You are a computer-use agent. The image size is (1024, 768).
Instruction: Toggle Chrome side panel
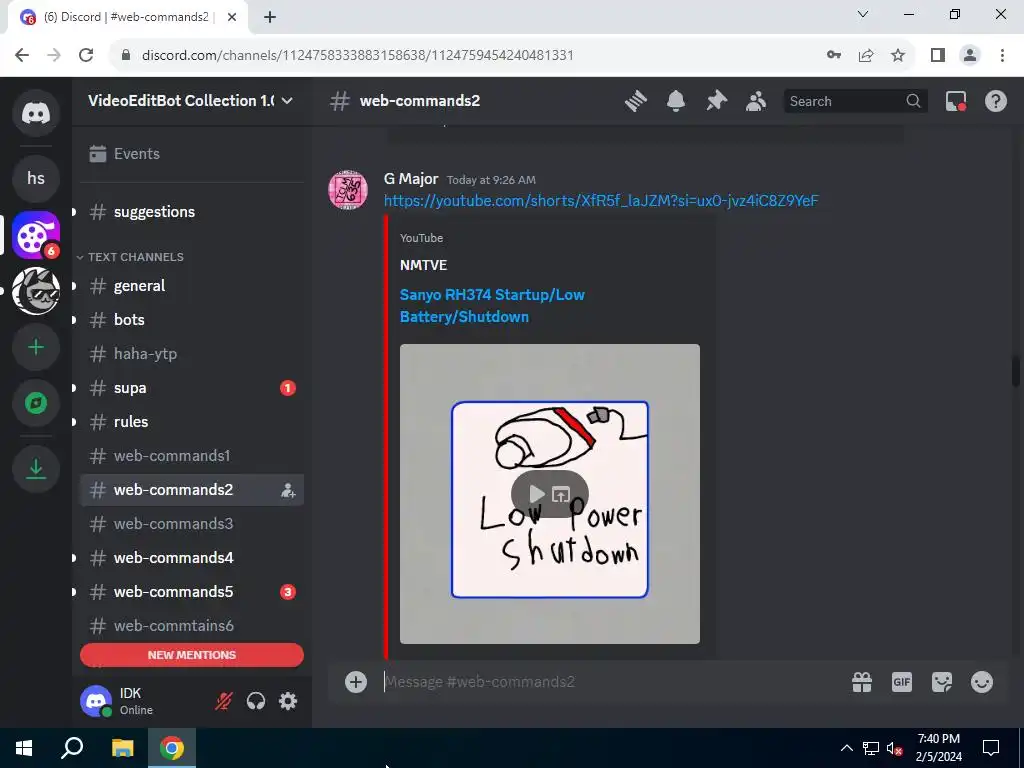point(938,55)
